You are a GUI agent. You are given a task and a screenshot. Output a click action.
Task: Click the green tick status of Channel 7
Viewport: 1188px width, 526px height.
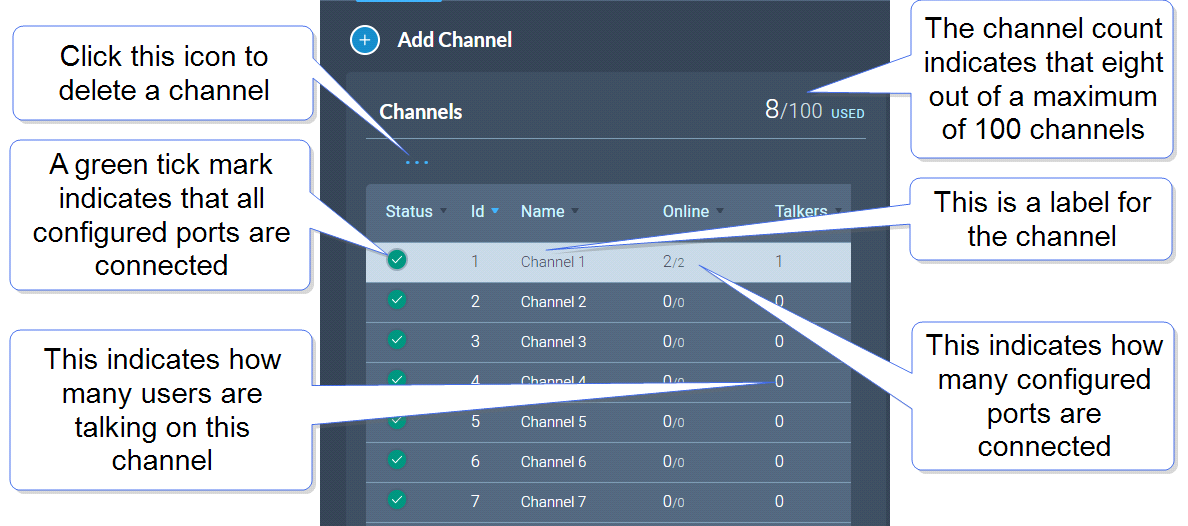397,500
